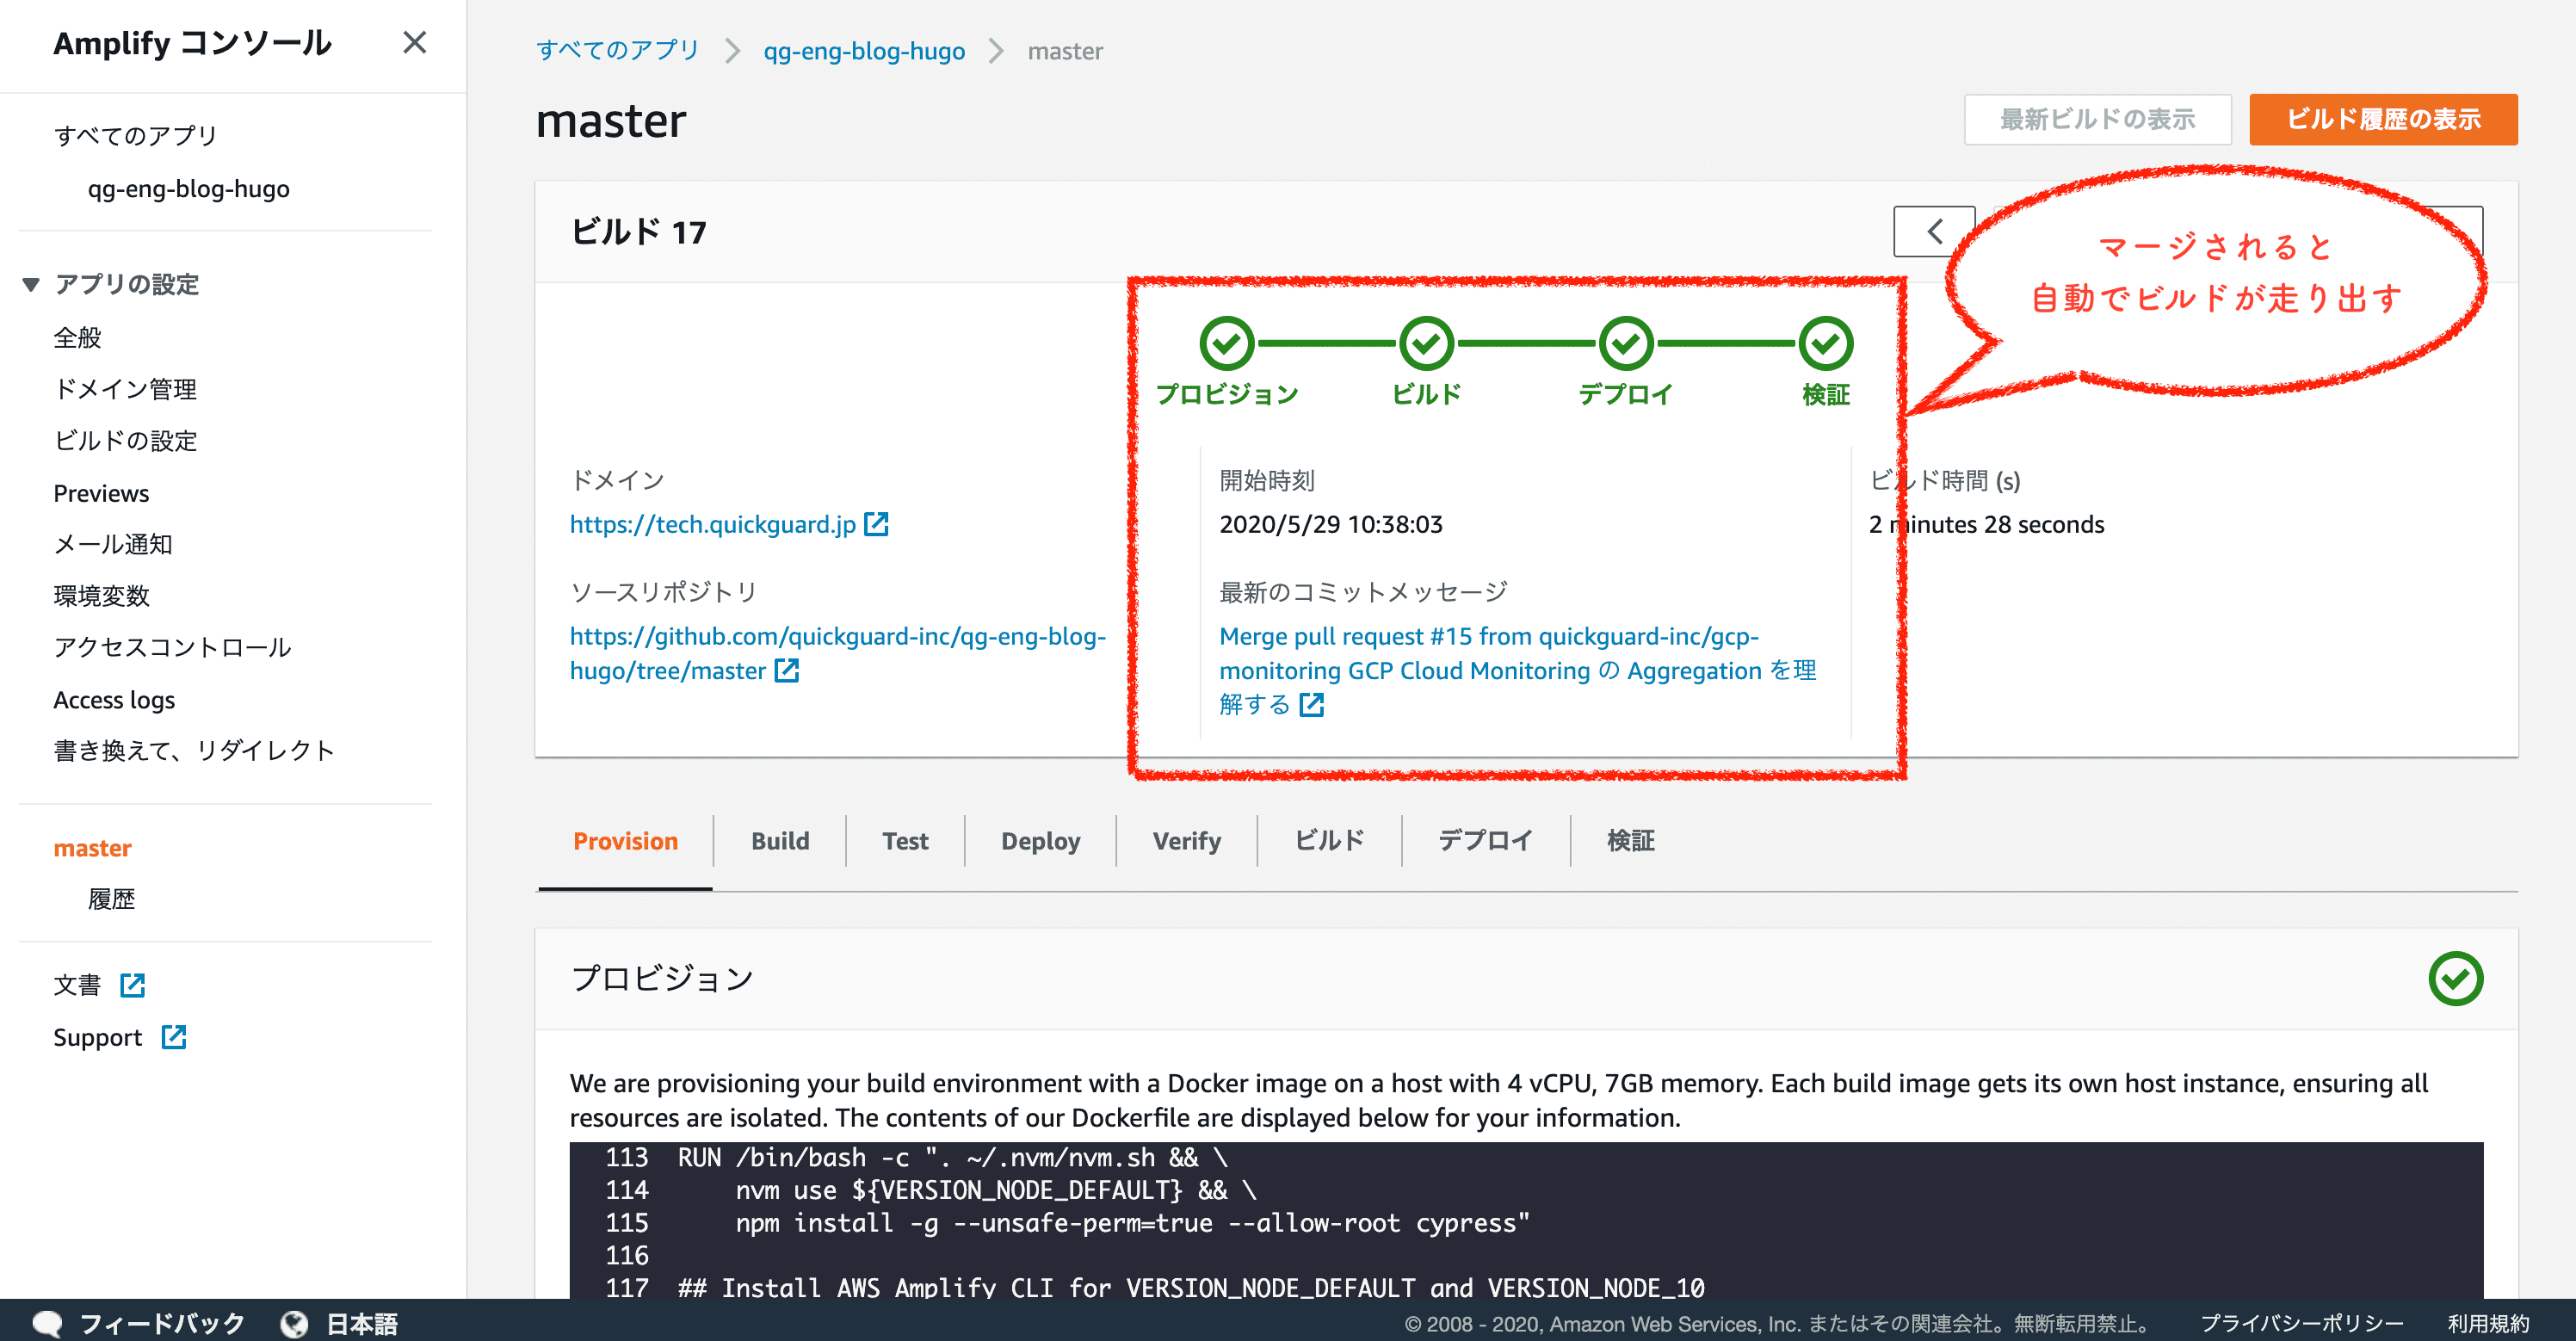Open アクセスコントロール settings
The height and width of the screenshot is (1341, 2576).
point(172,647)
